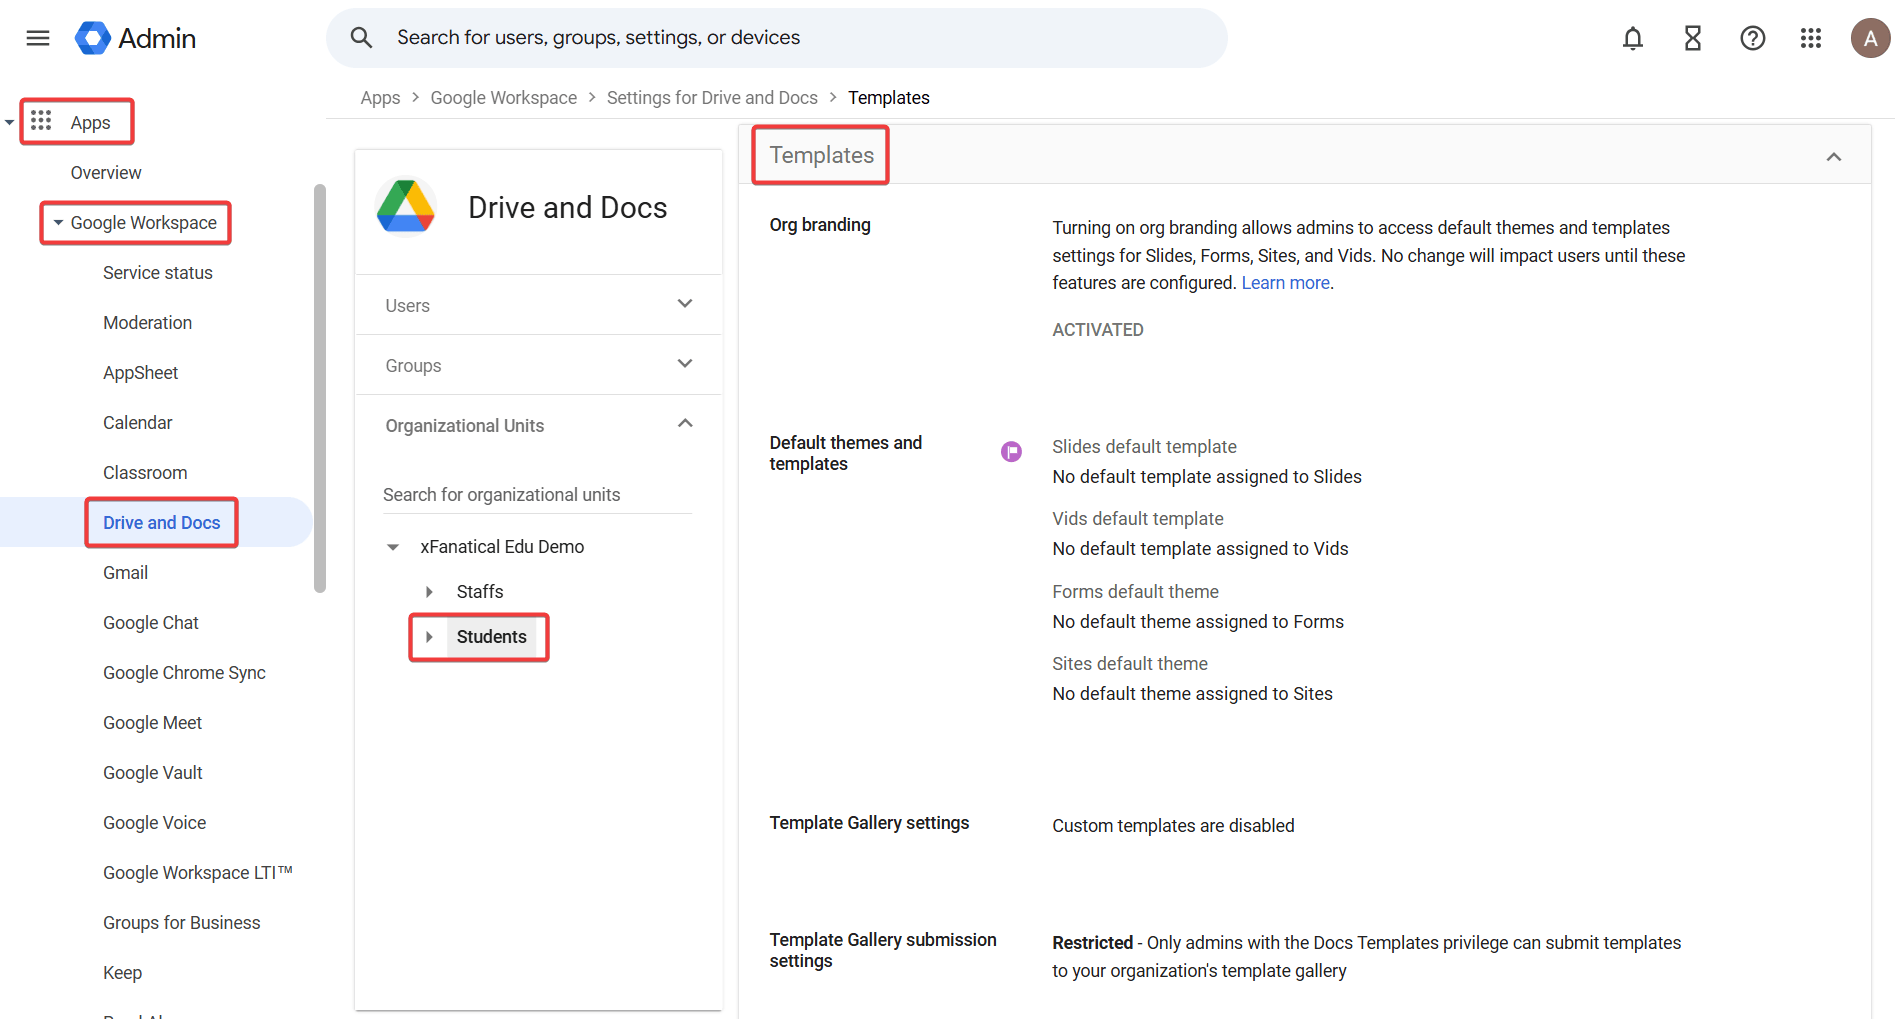Open Calendar settings

(137, 423)
